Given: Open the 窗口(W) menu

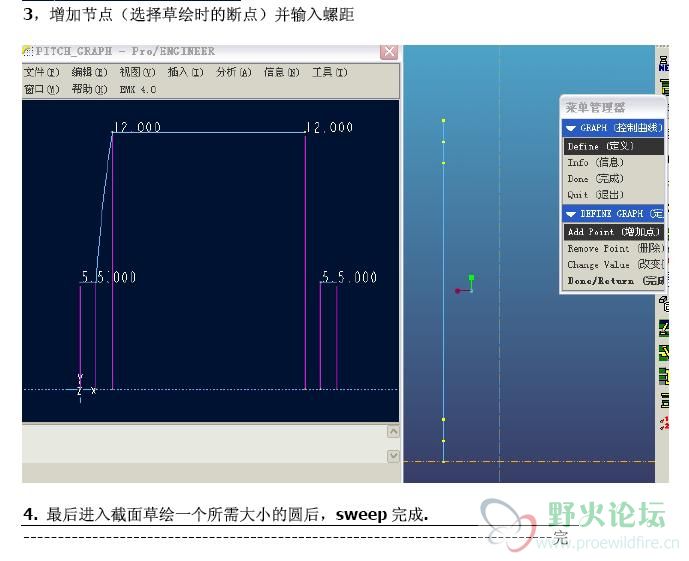Looking at the screenshot, I should [x=41, y=90].
